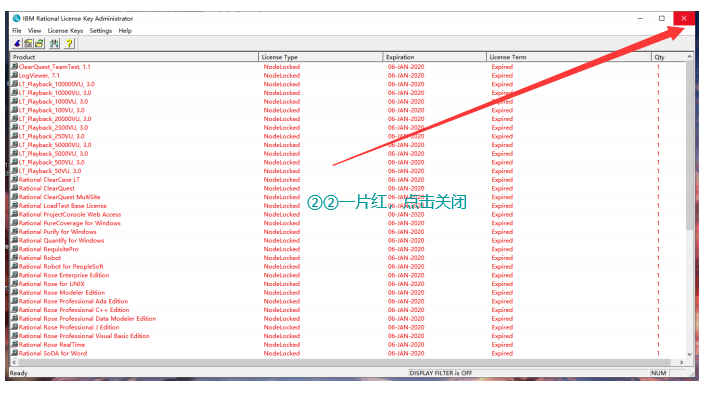Click NodeLocked in the ClearQuest_TeamTest row

282,67
